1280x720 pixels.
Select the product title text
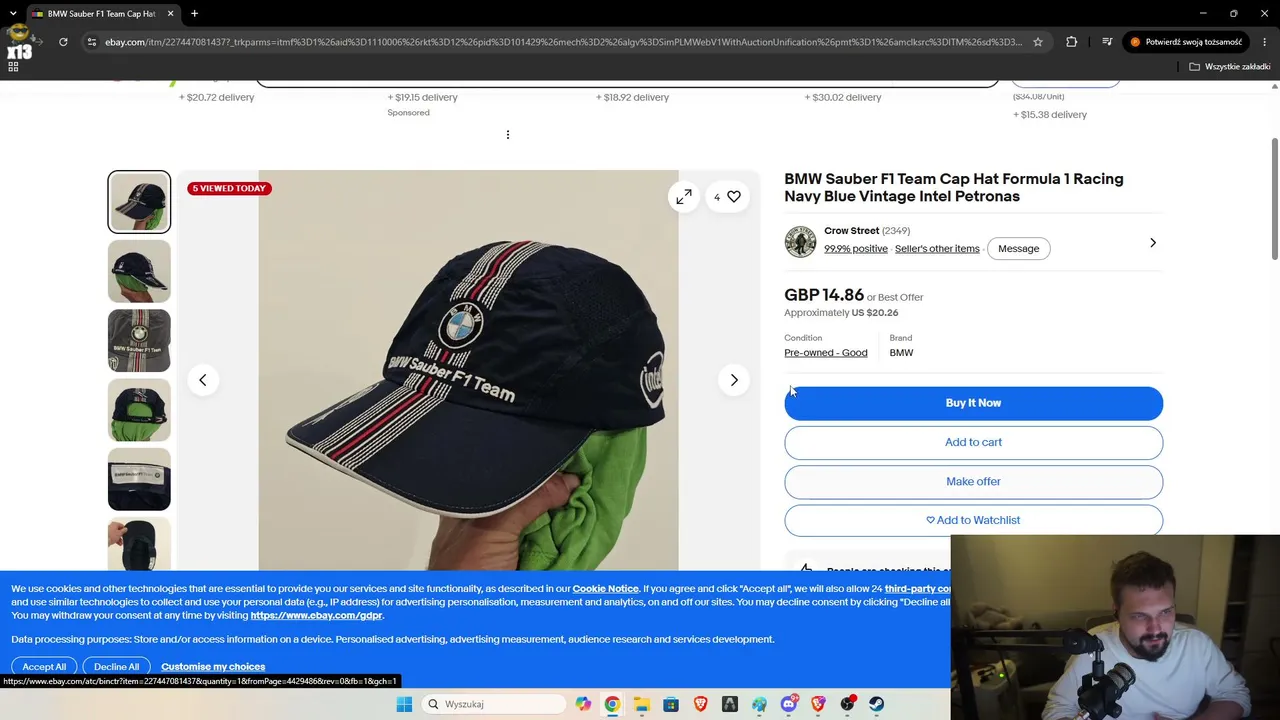[x=954, y=188]
